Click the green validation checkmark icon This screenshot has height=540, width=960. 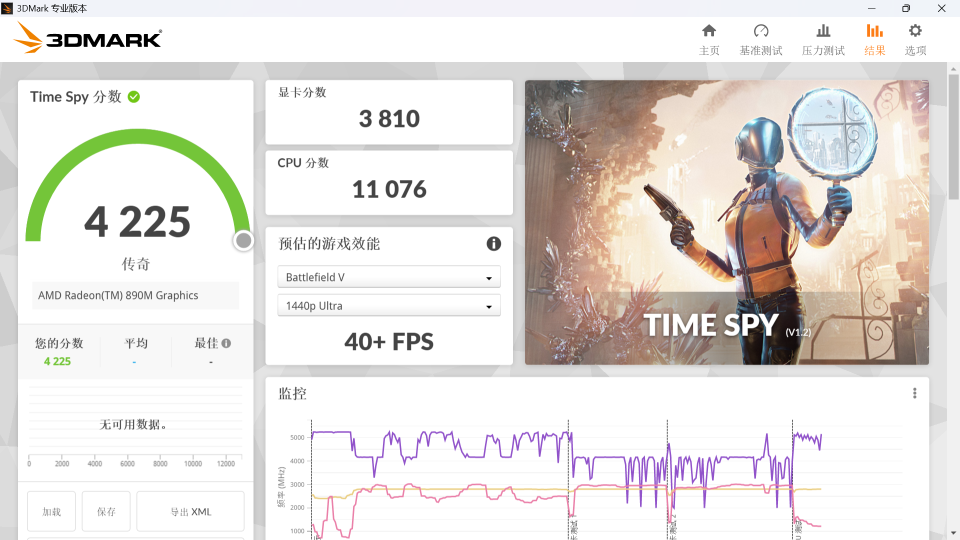coord(134,97)
